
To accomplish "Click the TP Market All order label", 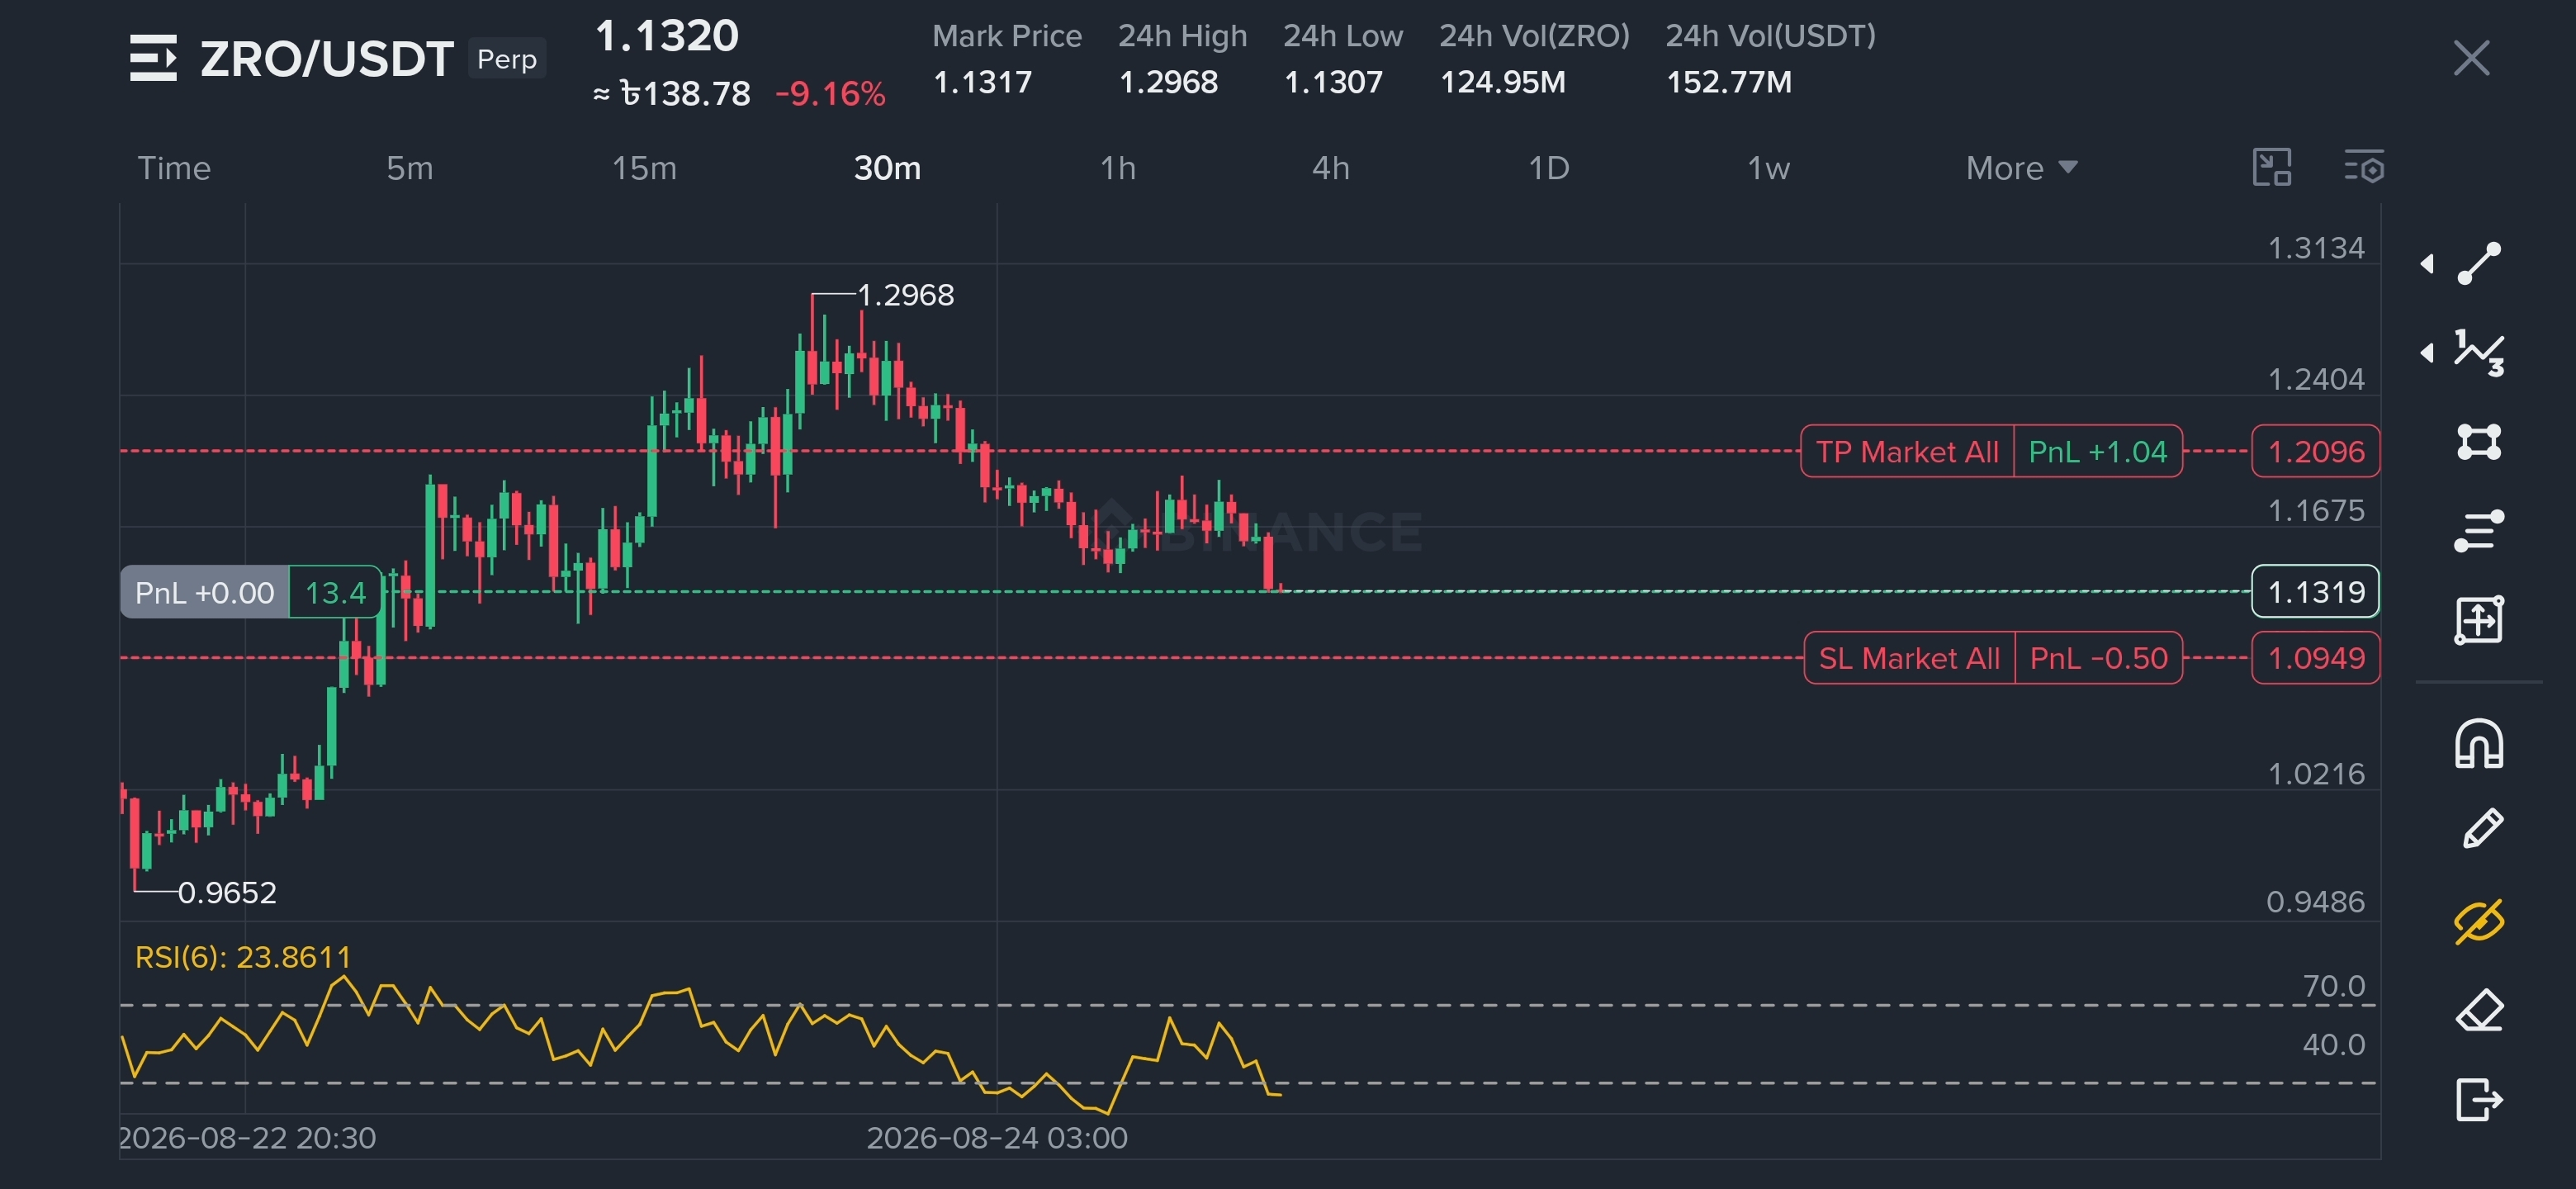I will (x=1906, y=451).
